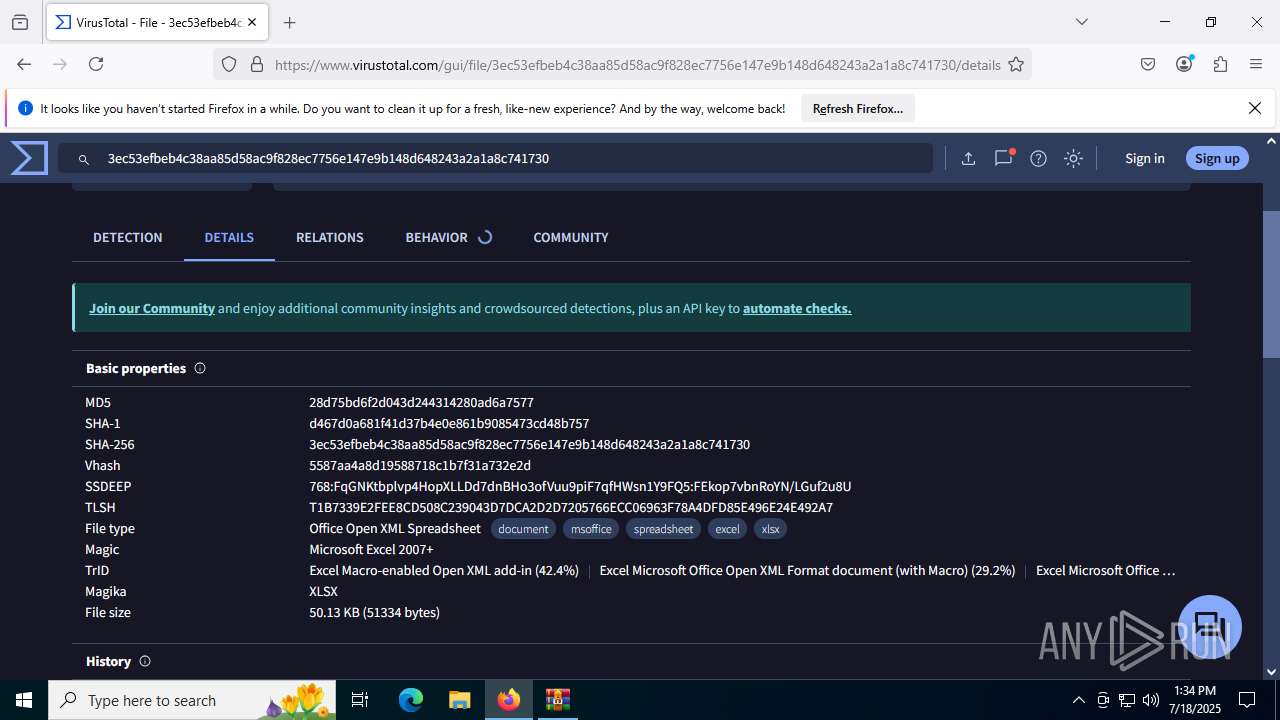Image resolution: width=1280 pixels, height=720 pixels.
Task: Open the chat support bubble
Action: click(x=1210, y=627)
